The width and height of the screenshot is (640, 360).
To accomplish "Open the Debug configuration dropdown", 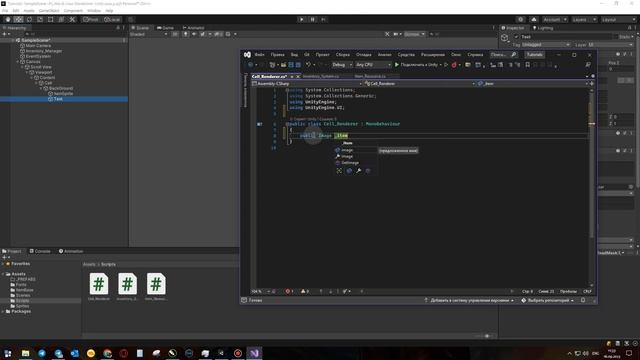I will [341, 65].
